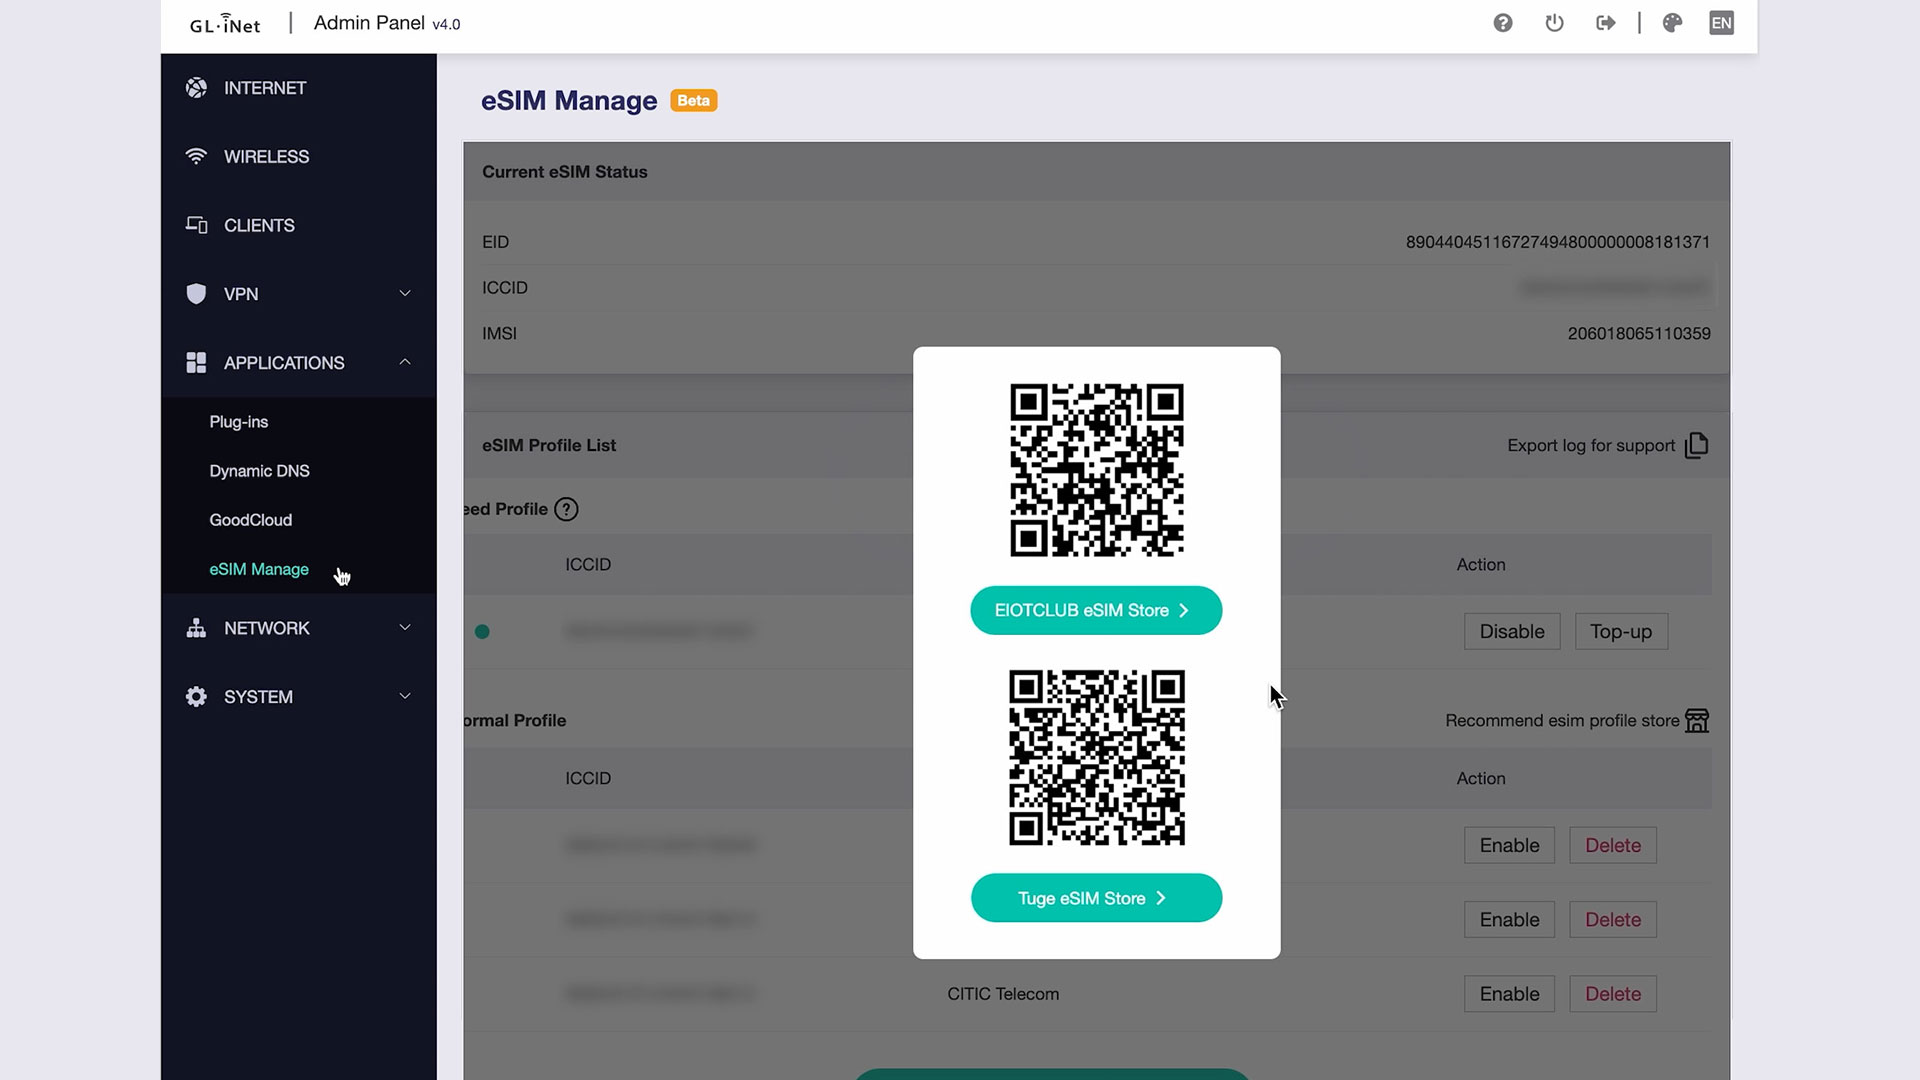This screenshot has height=1080, width=1920.
Task: Click Export log for support link
Action: 1591,446
